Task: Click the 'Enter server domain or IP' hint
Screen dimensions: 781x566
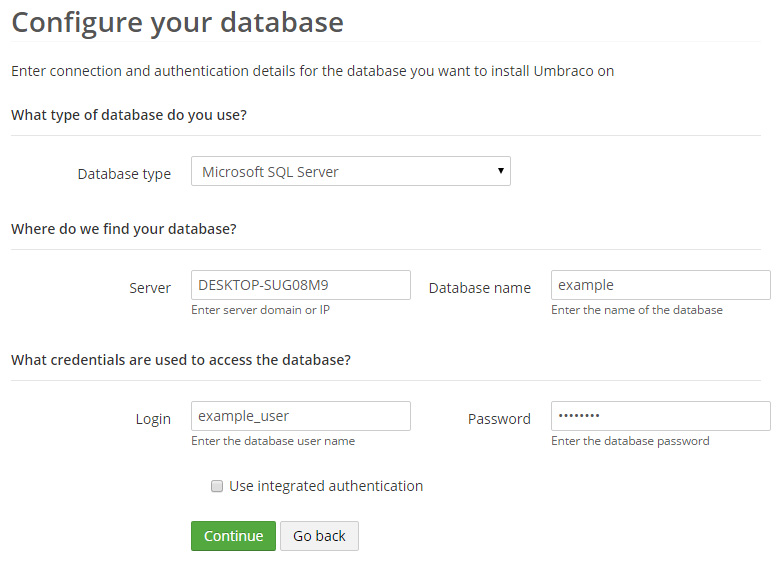Action: tap(260, 310)
